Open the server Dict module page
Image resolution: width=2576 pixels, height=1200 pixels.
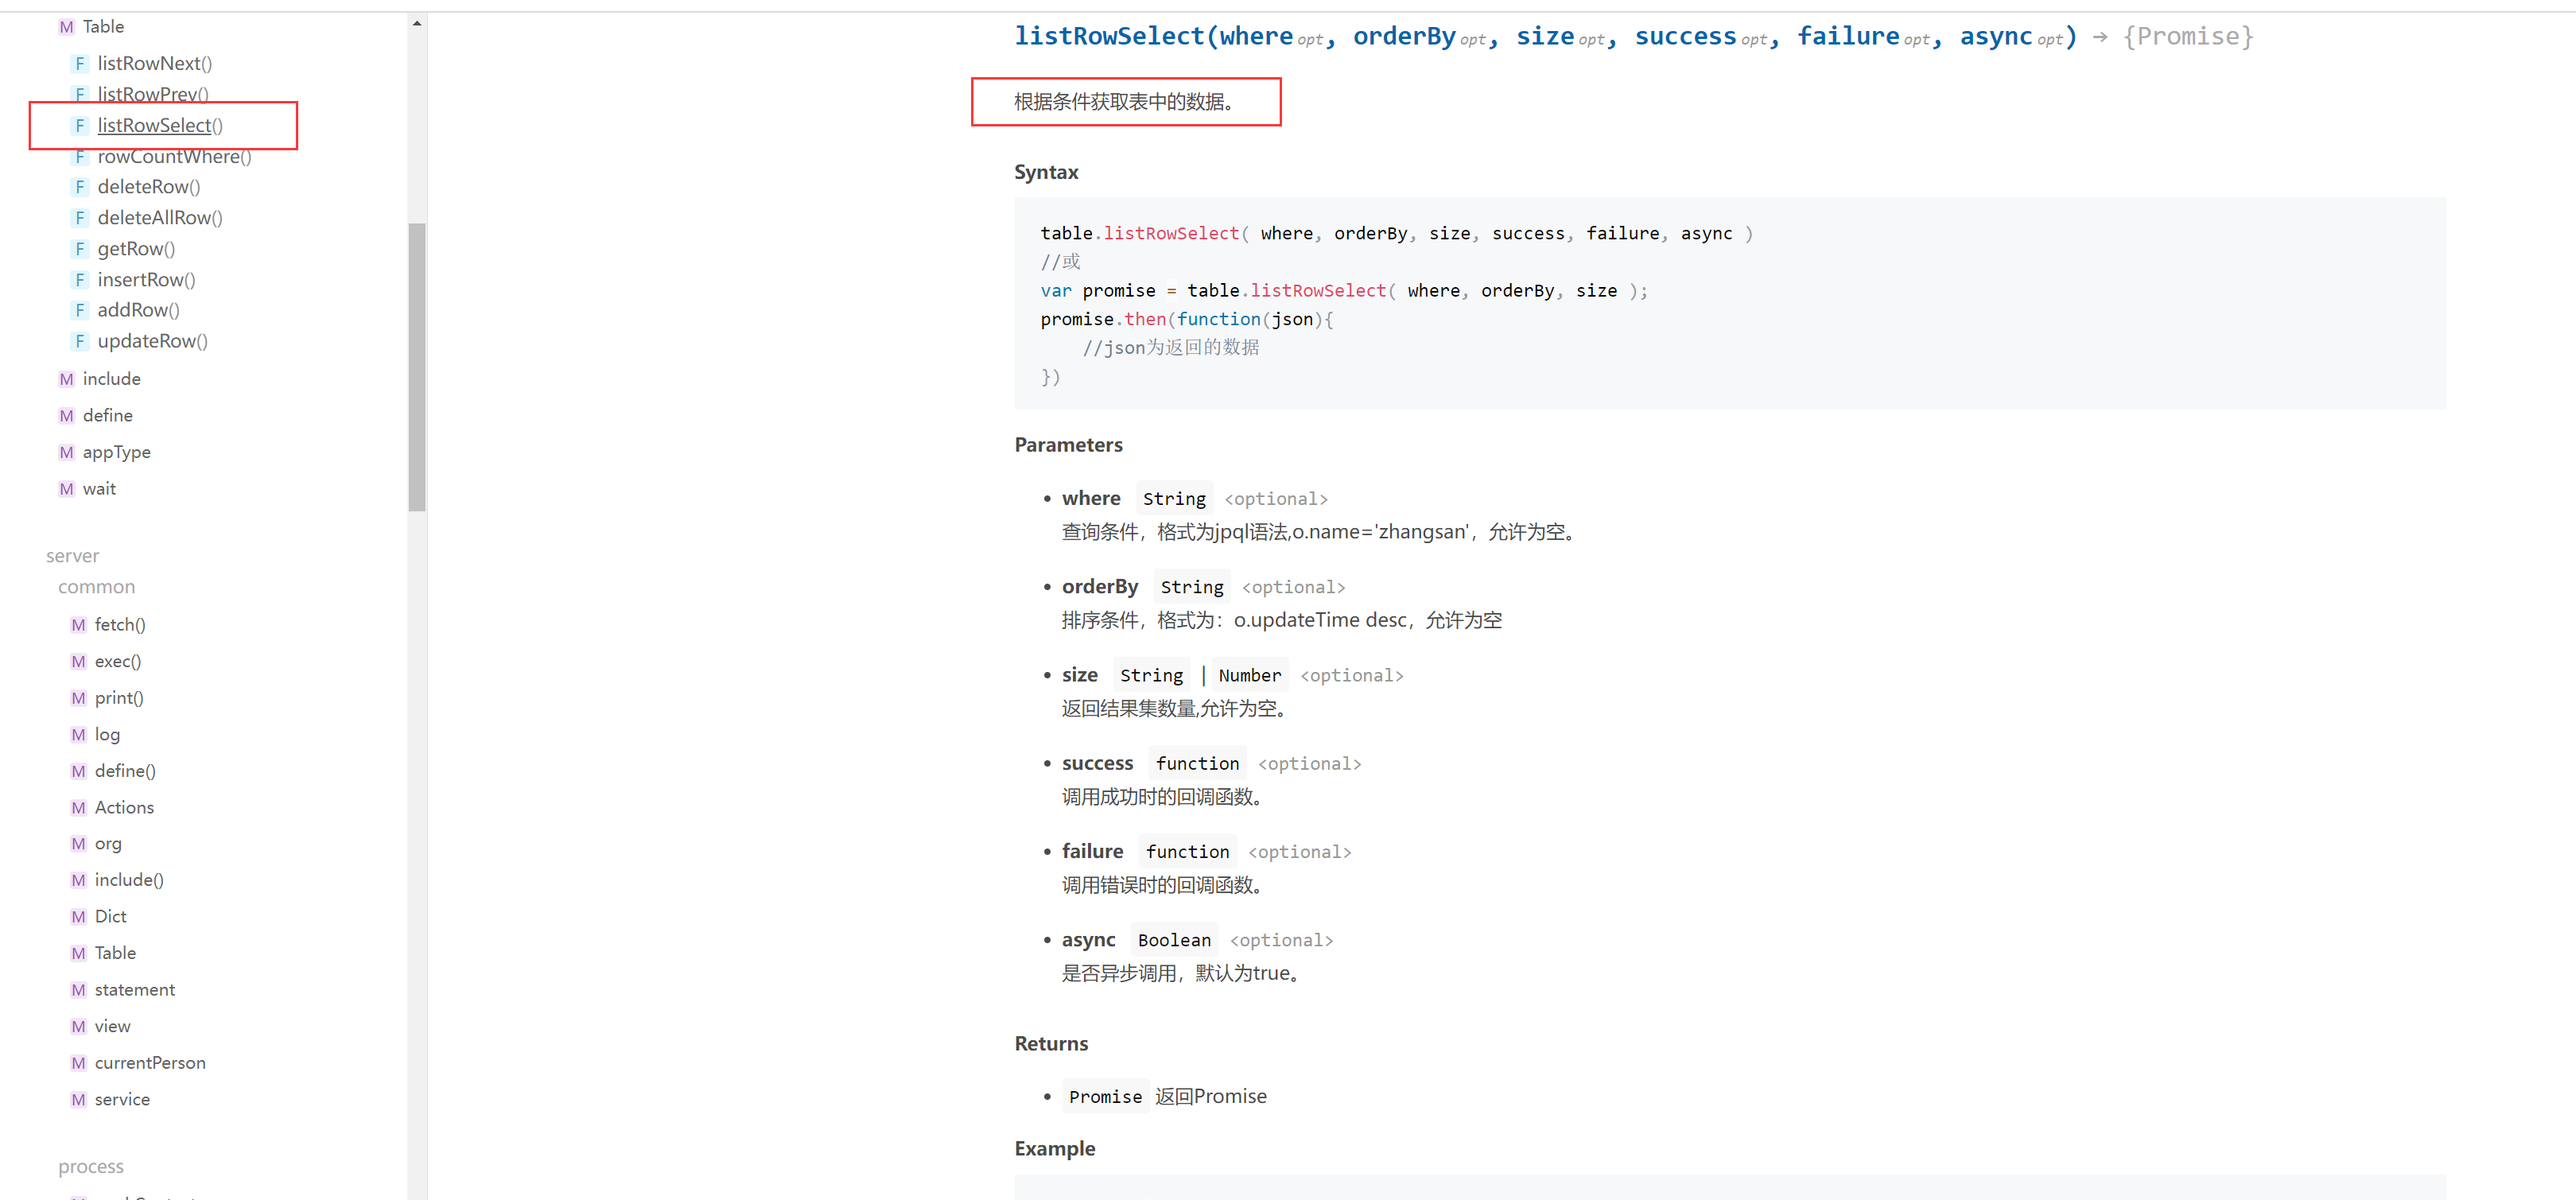(x=110, y=917)
